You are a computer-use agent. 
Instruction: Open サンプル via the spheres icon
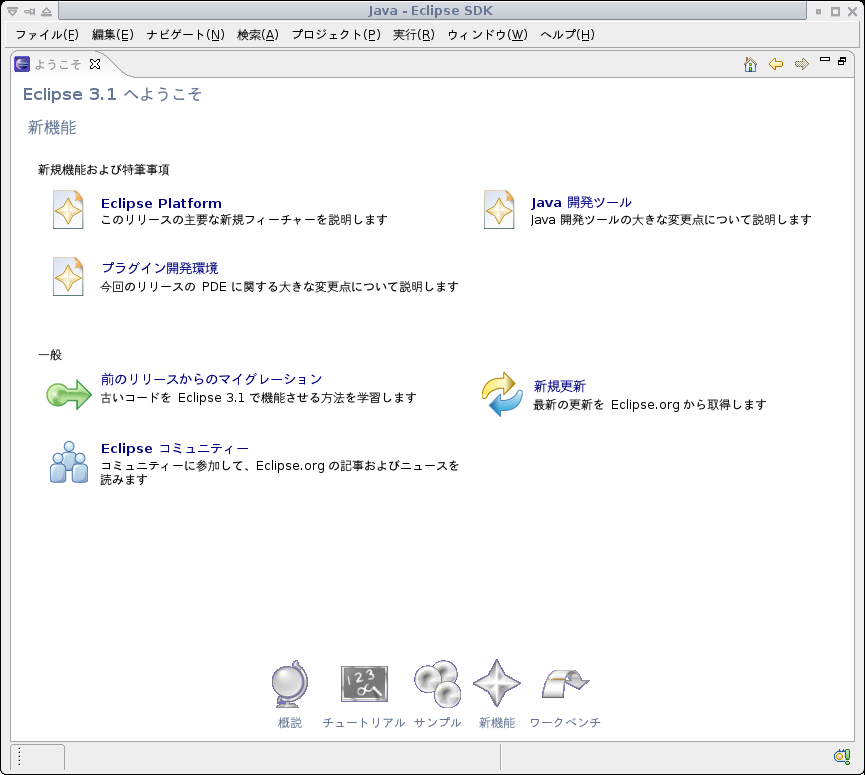437,684
